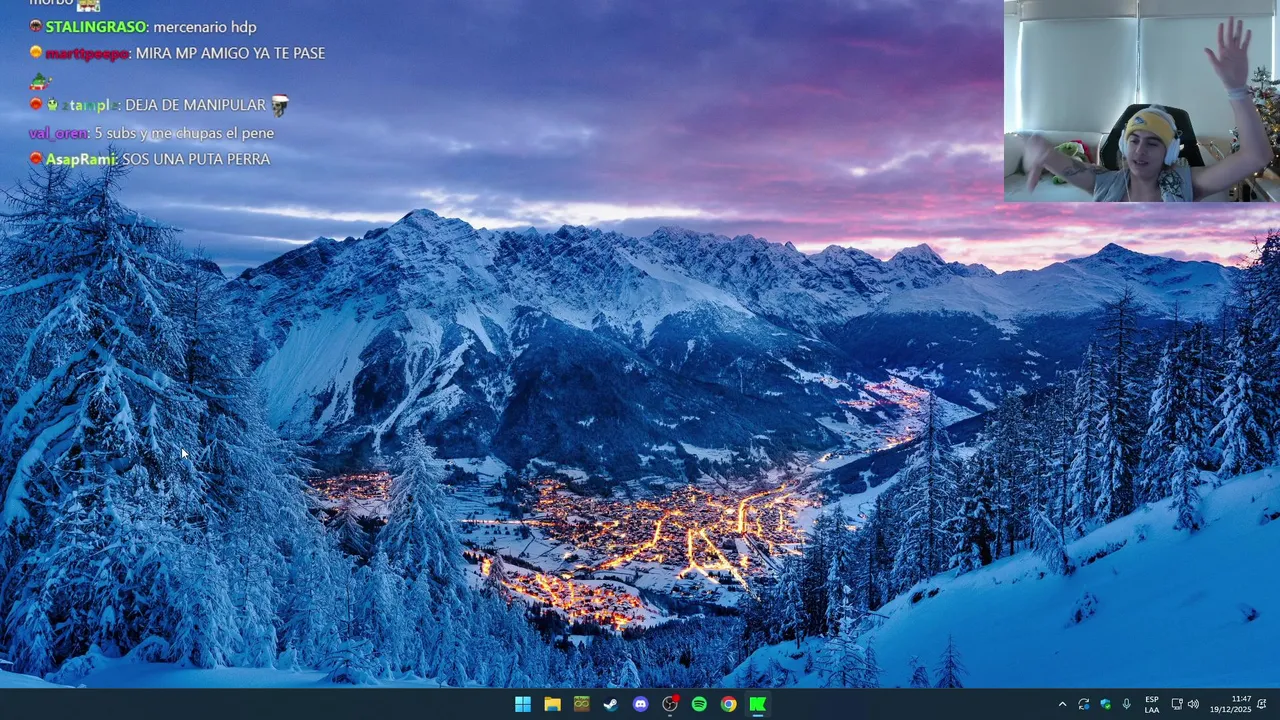Click the webcam overlay thumbnail
Screen dimensions: 1280x720
pos(1142,101)
